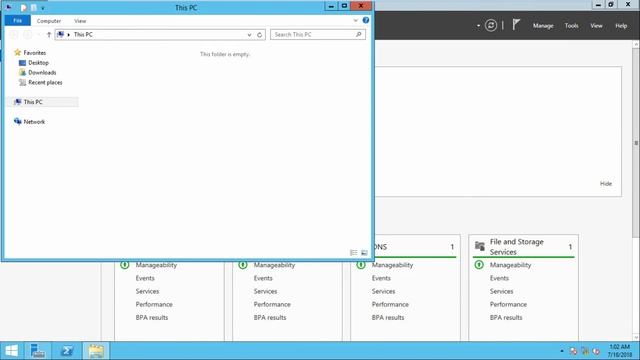
Task: Open Services in File and Storage Services tile
Action: (502, 291)
